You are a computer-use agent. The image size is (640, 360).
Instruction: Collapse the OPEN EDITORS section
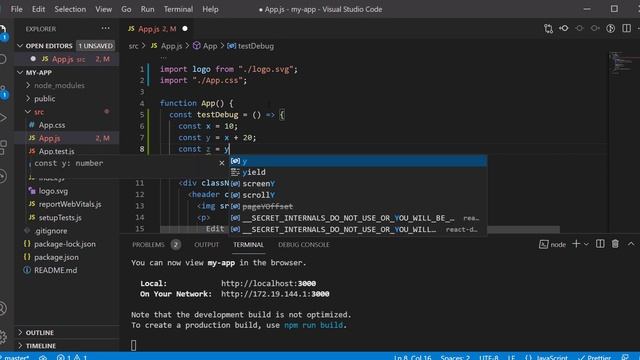[x=20, y=46]
